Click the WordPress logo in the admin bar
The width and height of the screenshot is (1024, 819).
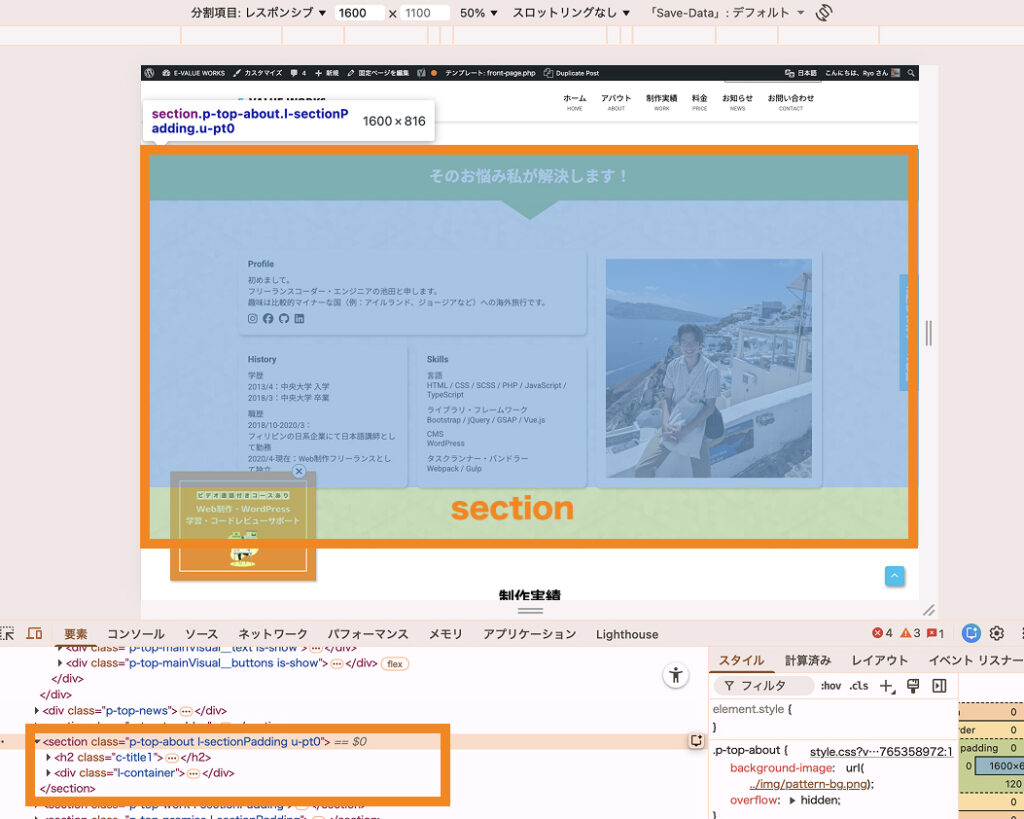point(148,72)
